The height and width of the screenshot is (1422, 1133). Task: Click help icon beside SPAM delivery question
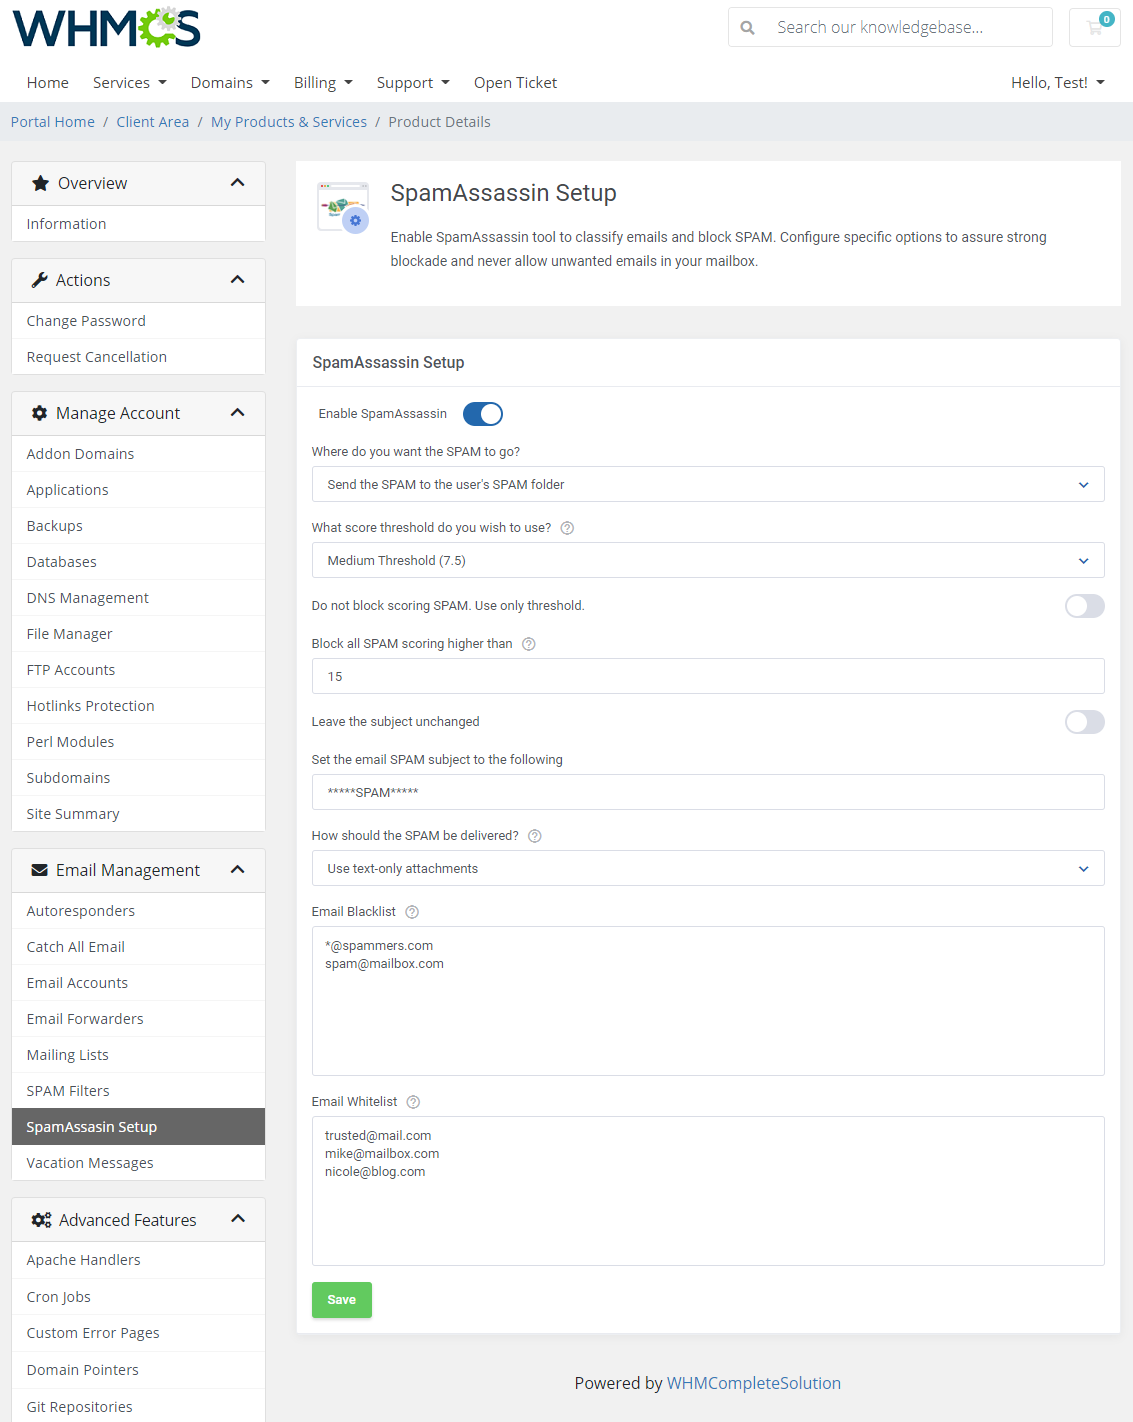click(535, 836)
